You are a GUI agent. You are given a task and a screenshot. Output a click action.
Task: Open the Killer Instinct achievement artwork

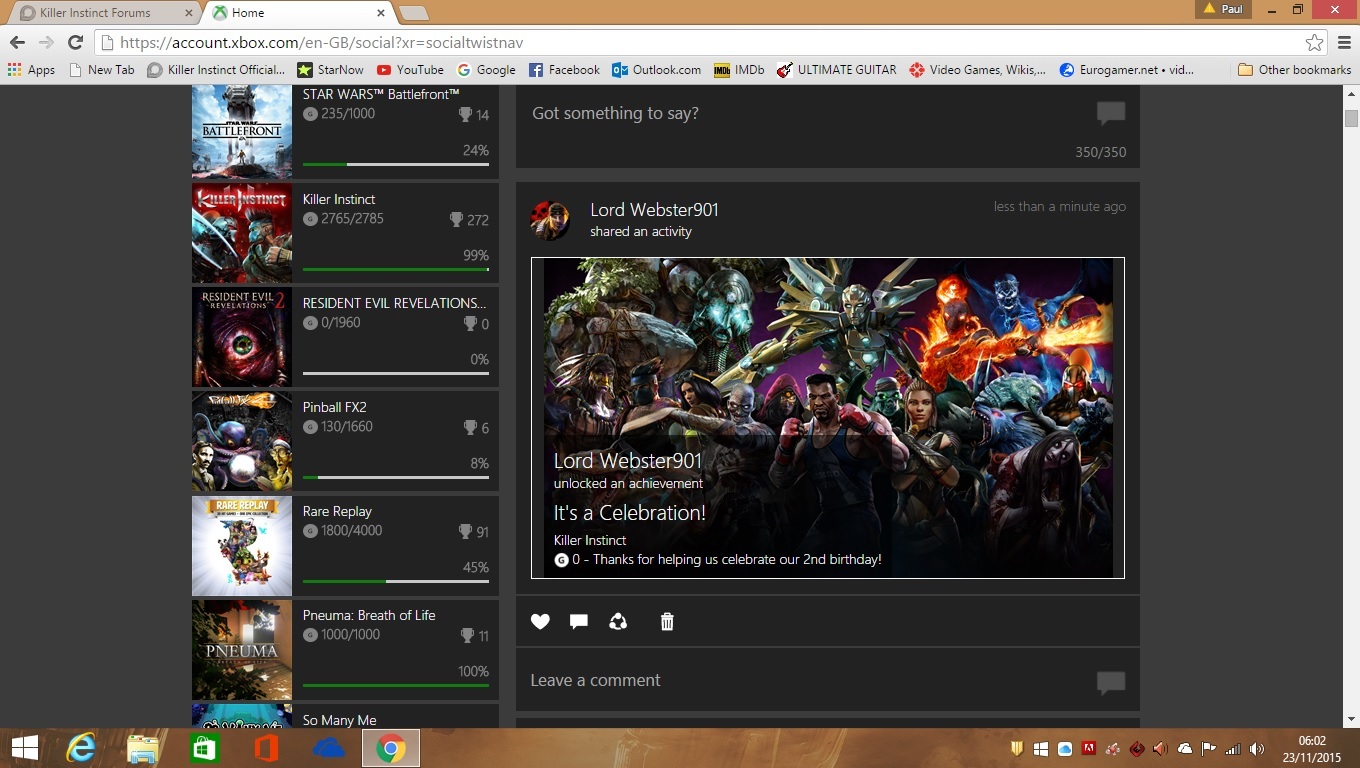[x=828, y=418]
